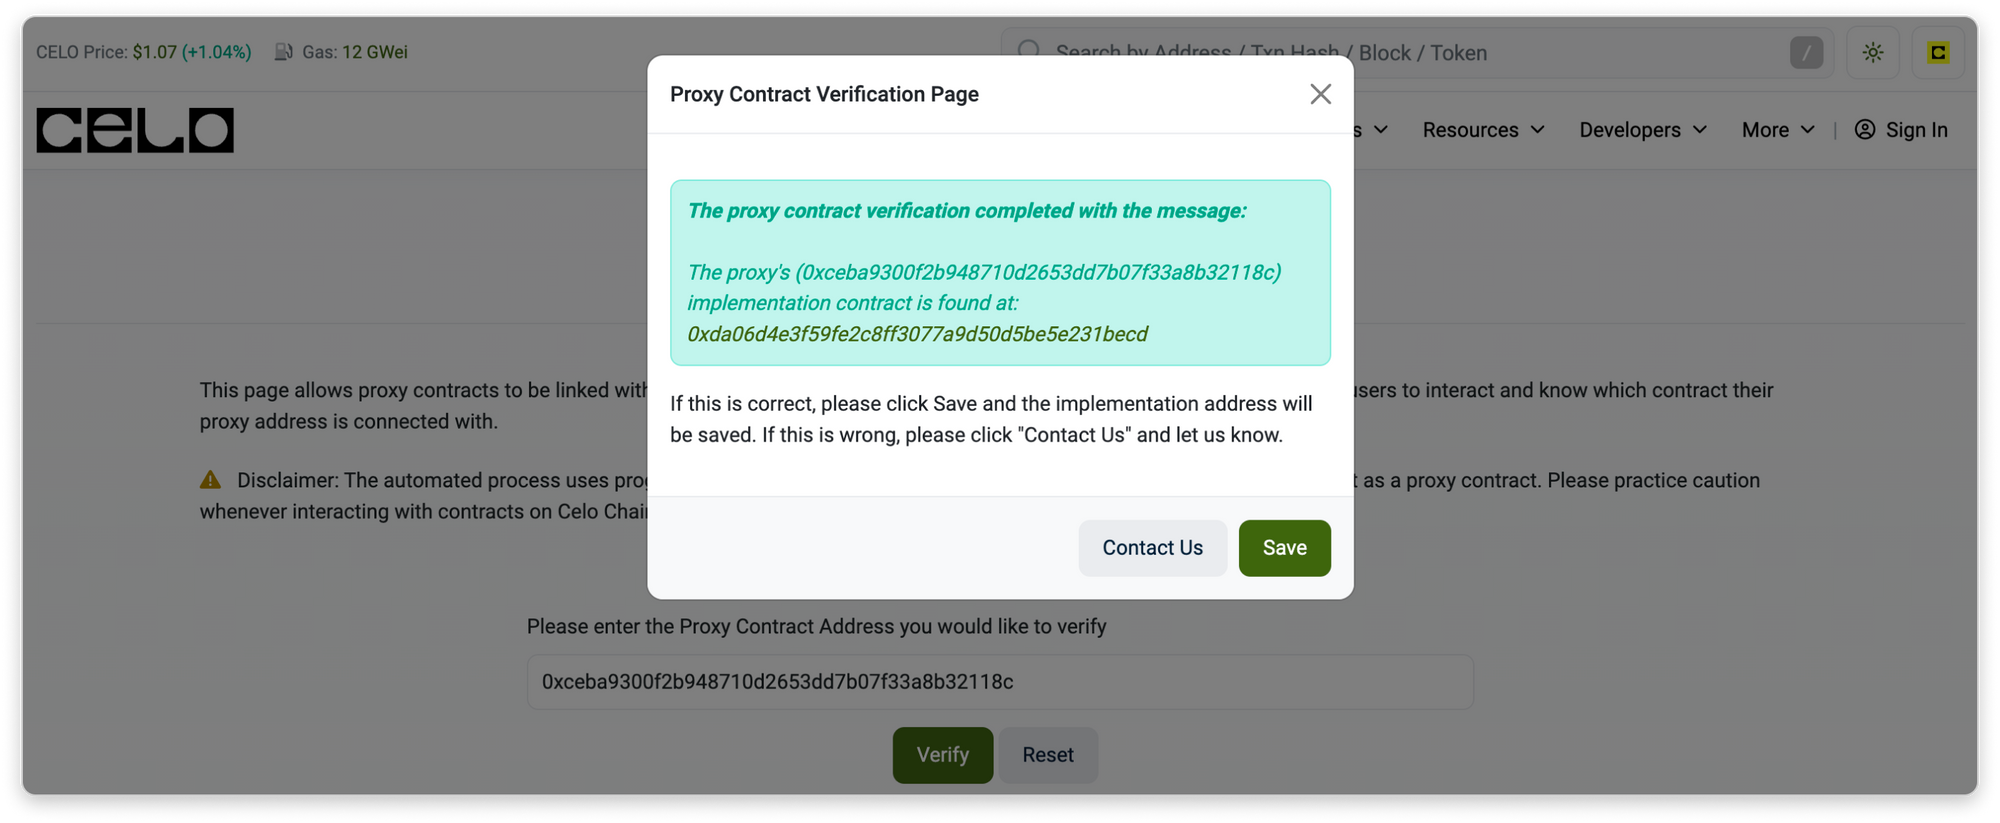Expand the More menu chevron

point(1807,130)
